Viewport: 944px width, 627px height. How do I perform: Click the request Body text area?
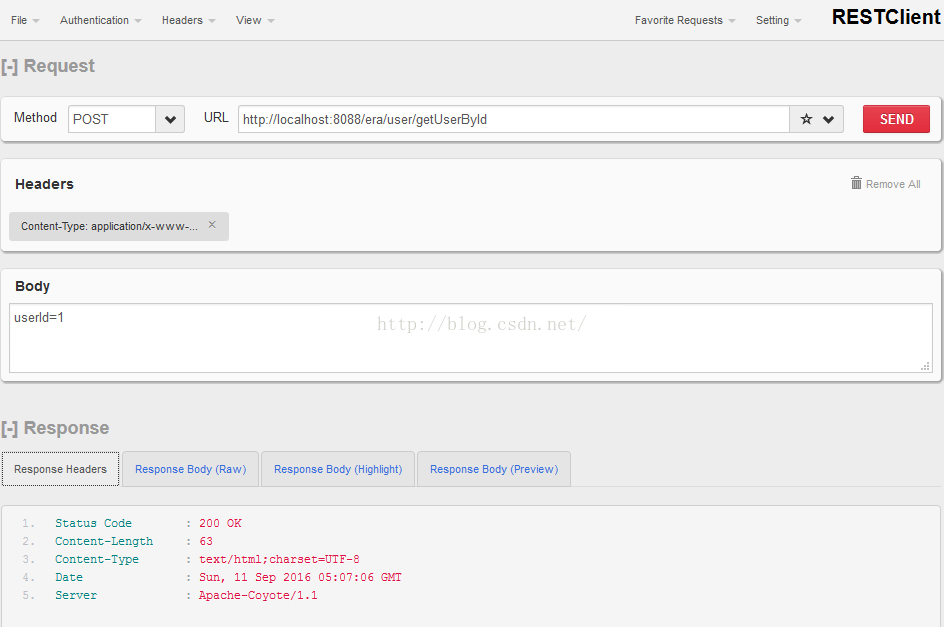click(x=471, y=338)
